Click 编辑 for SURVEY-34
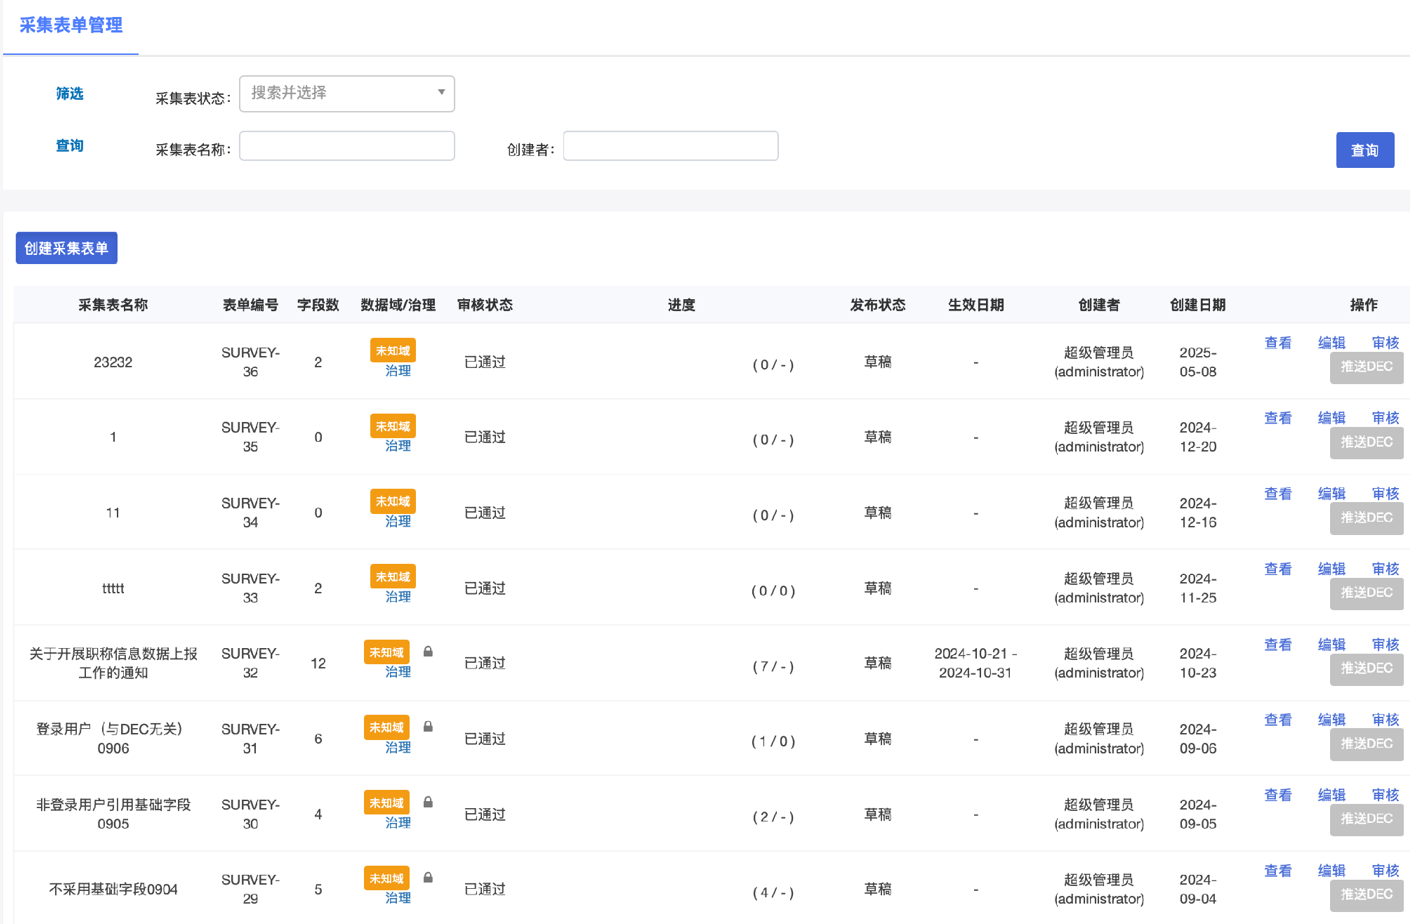1410x924 pixels. tap(1332, 494)
